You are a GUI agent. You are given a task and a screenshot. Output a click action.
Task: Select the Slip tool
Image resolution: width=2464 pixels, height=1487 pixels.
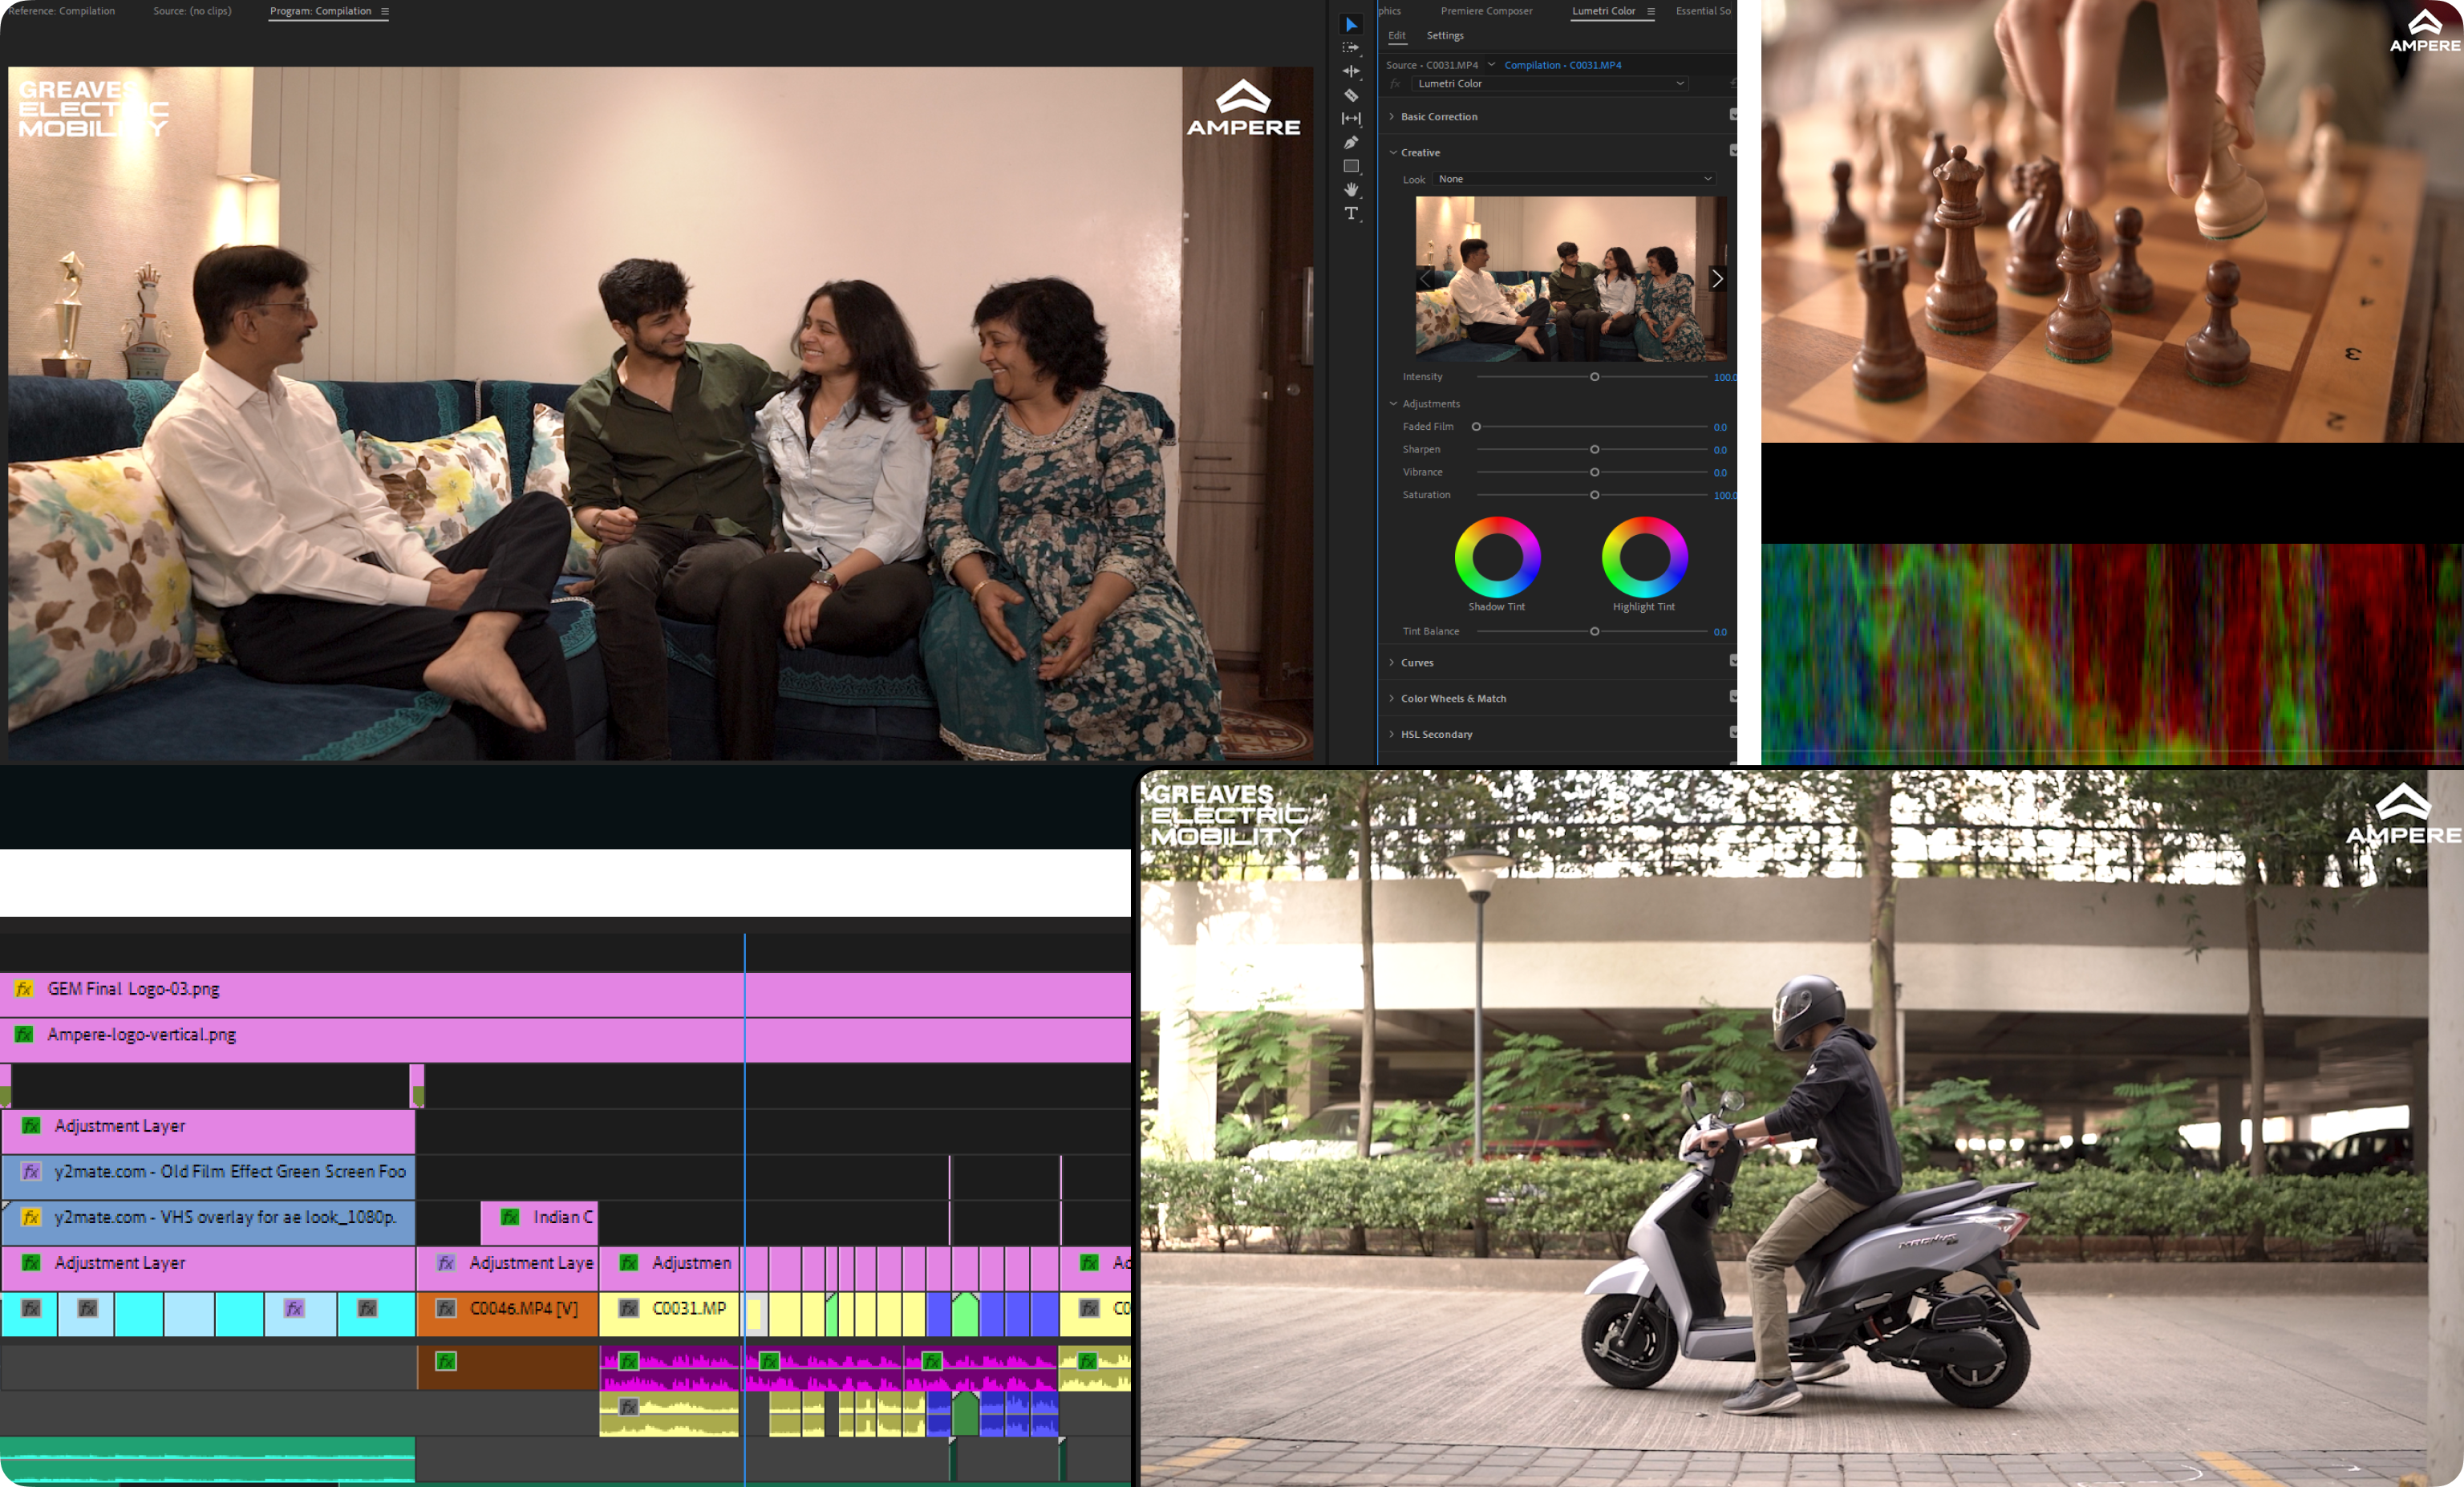point(1351,118)
